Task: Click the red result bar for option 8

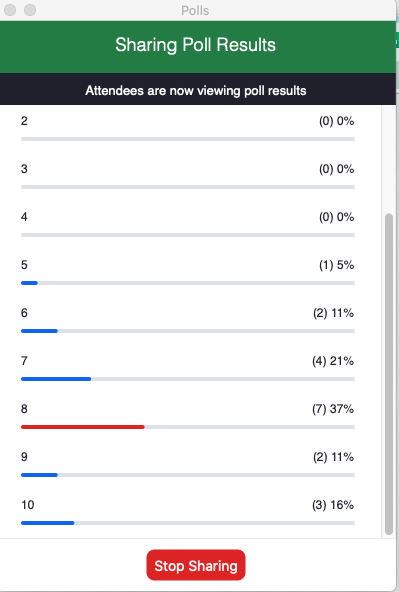Action: [83, 427]
